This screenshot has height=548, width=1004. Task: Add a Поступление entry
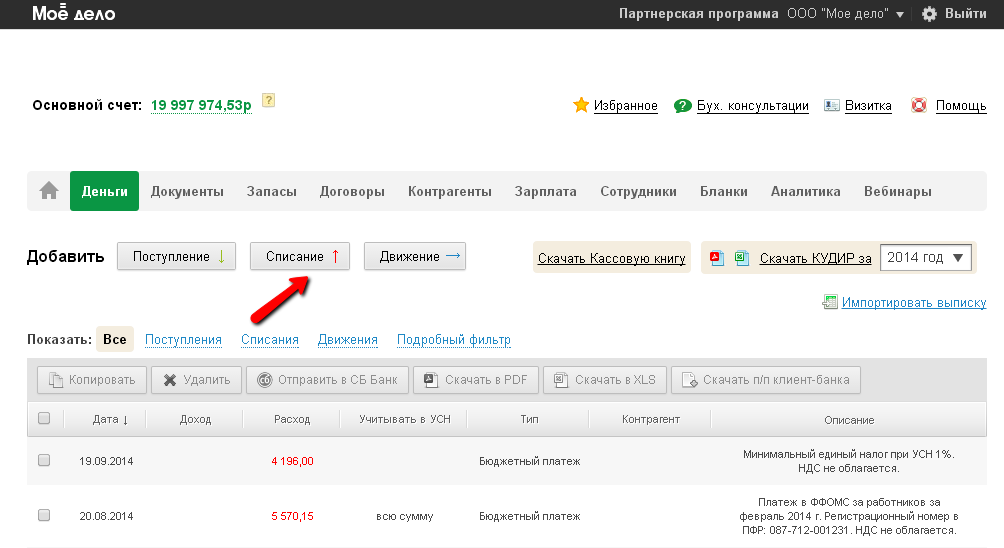[177, 256]
